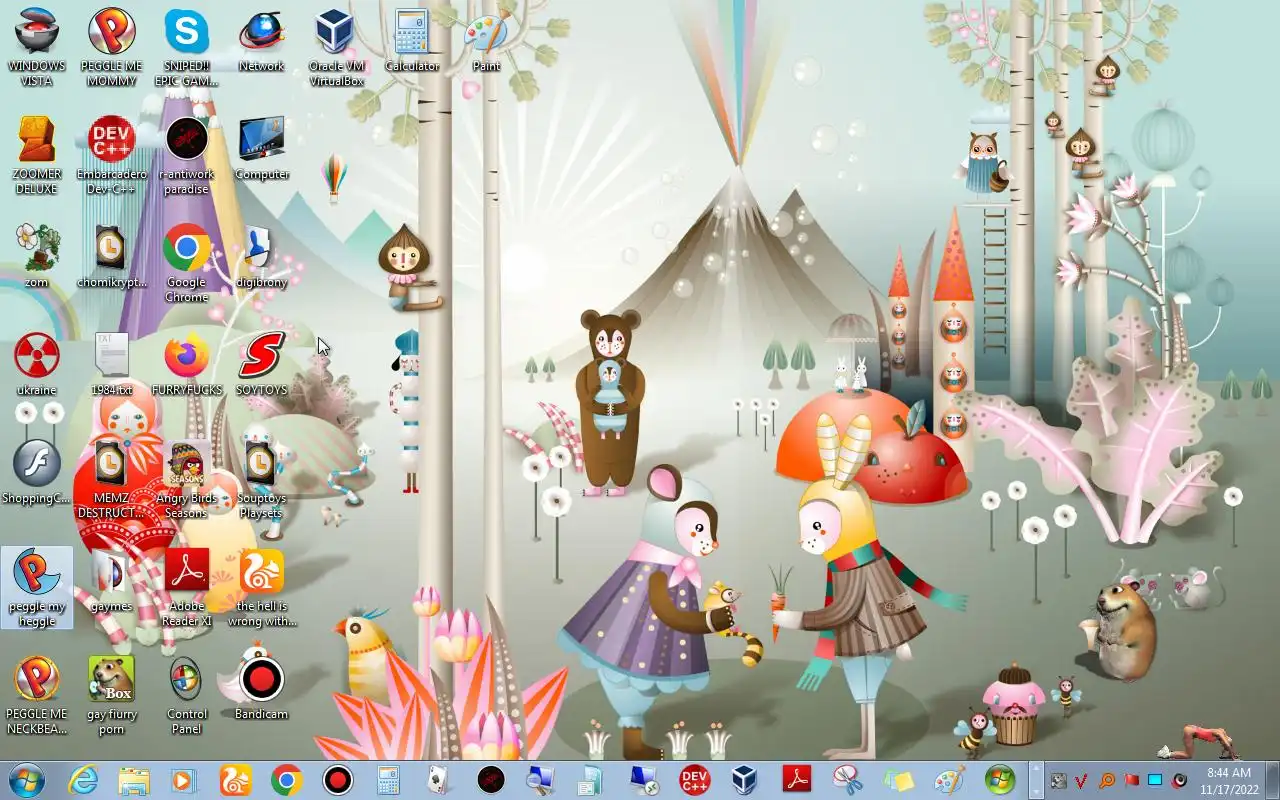
Task: Open Dev-C++ from the taskbar
Action: click(x=694, y=780)
